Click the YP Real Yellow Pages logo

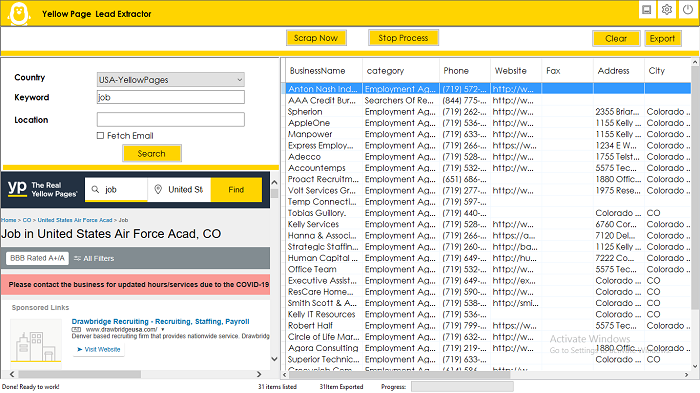pos(42,189)
